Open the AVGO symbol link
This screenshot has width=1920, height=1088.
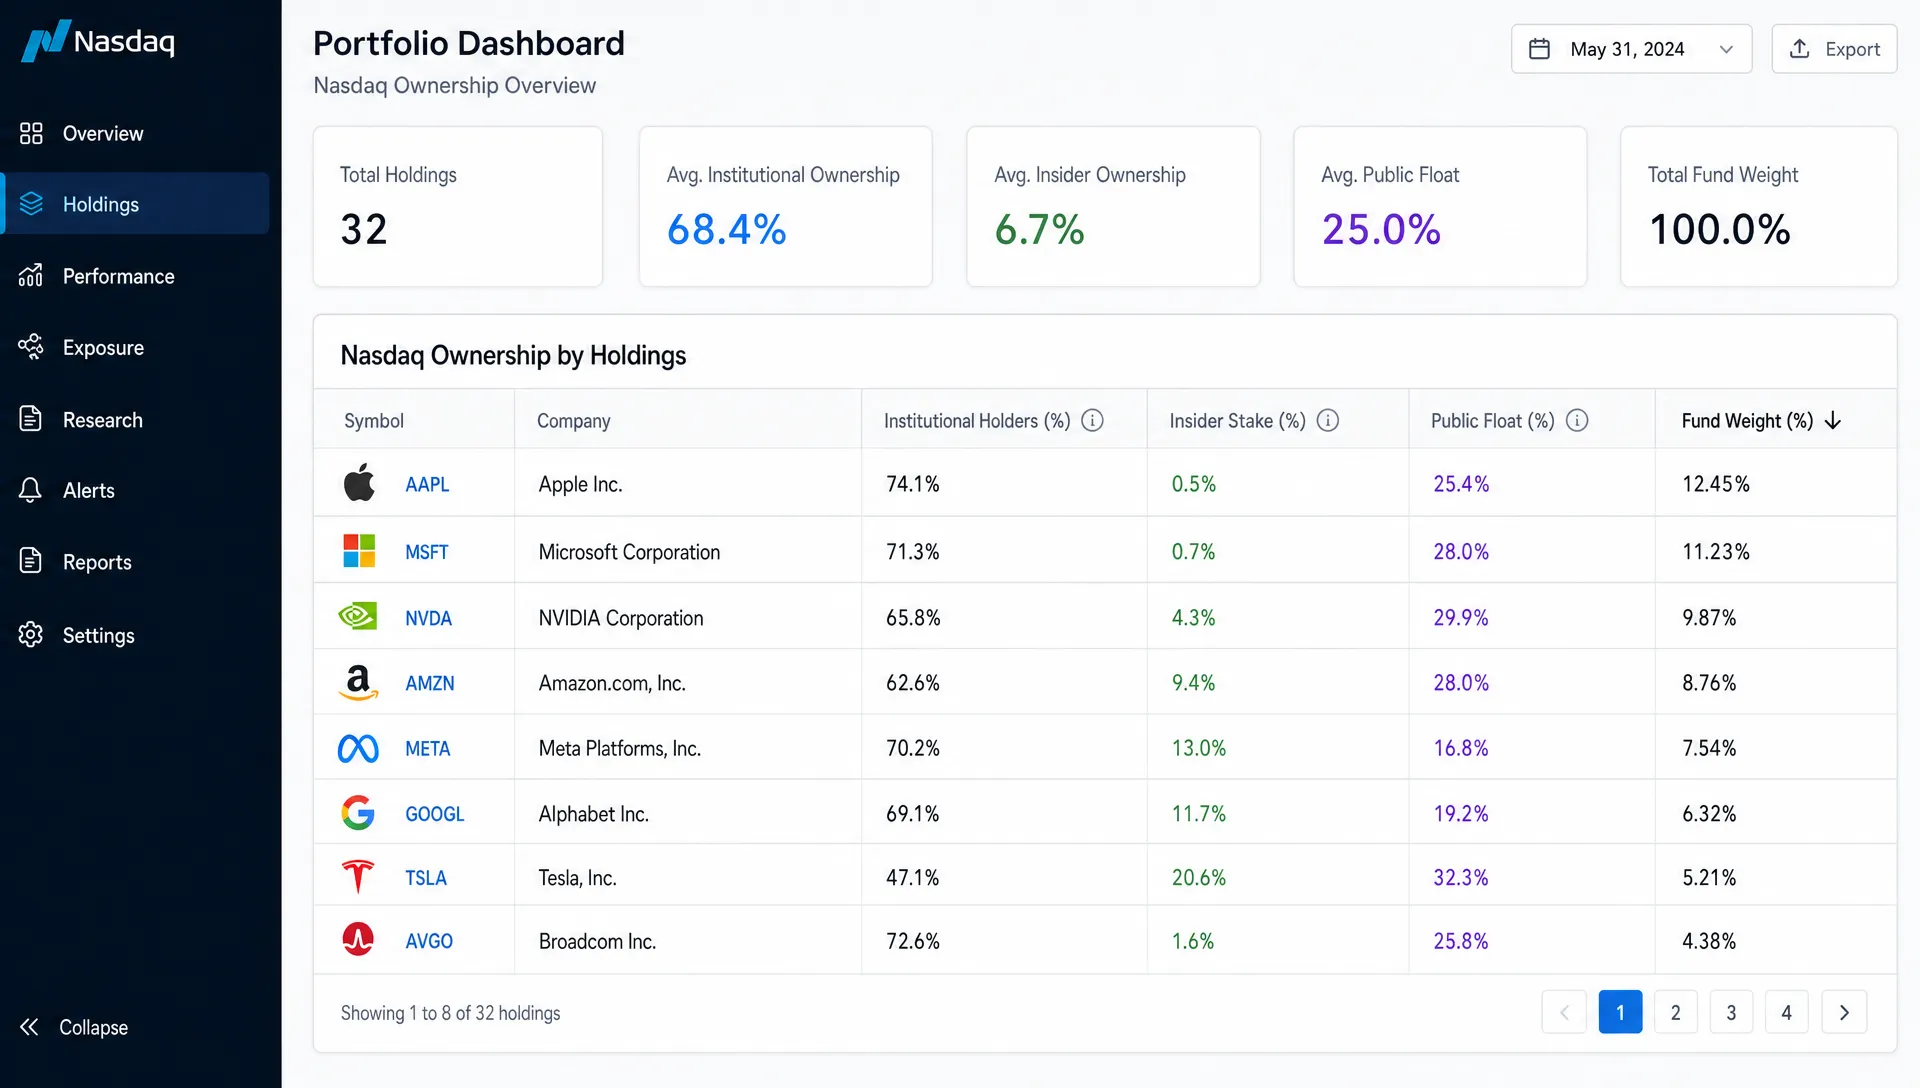click(429, 942)
